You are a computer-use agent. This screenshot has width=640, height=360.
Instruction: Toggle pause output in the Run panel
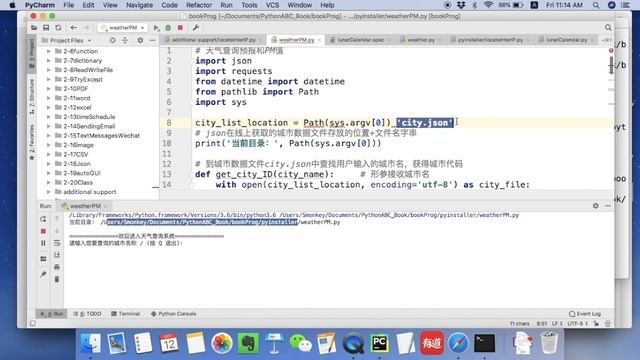[43, 243]
